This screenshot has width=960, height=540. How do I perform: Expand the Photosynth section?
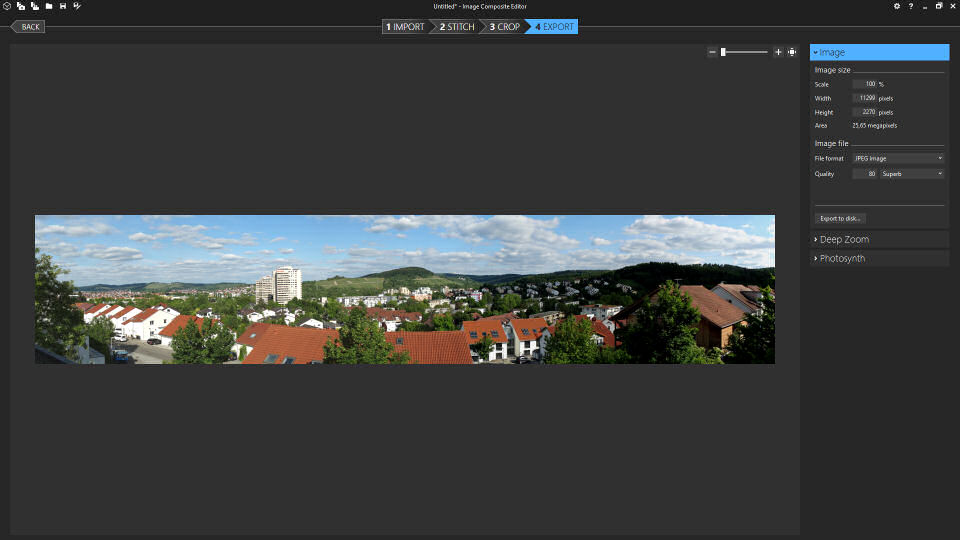(x=879, y=259)
